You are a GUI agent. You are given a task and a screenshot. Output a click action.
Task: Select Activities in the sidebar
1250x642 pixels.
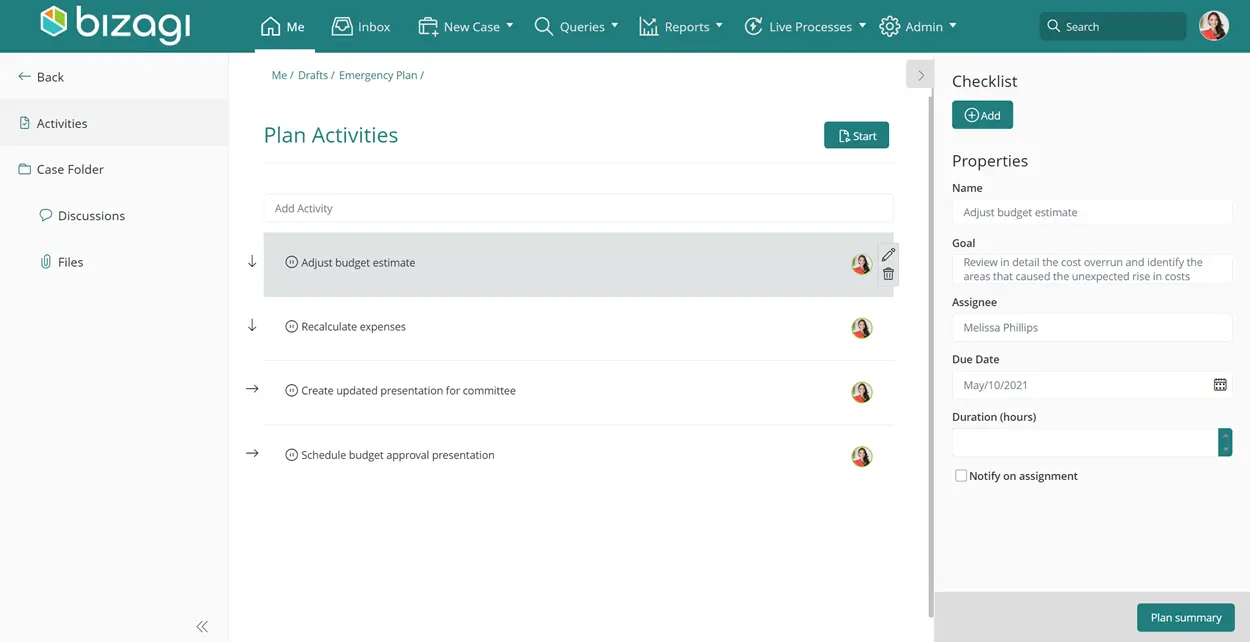click(114, 123)
